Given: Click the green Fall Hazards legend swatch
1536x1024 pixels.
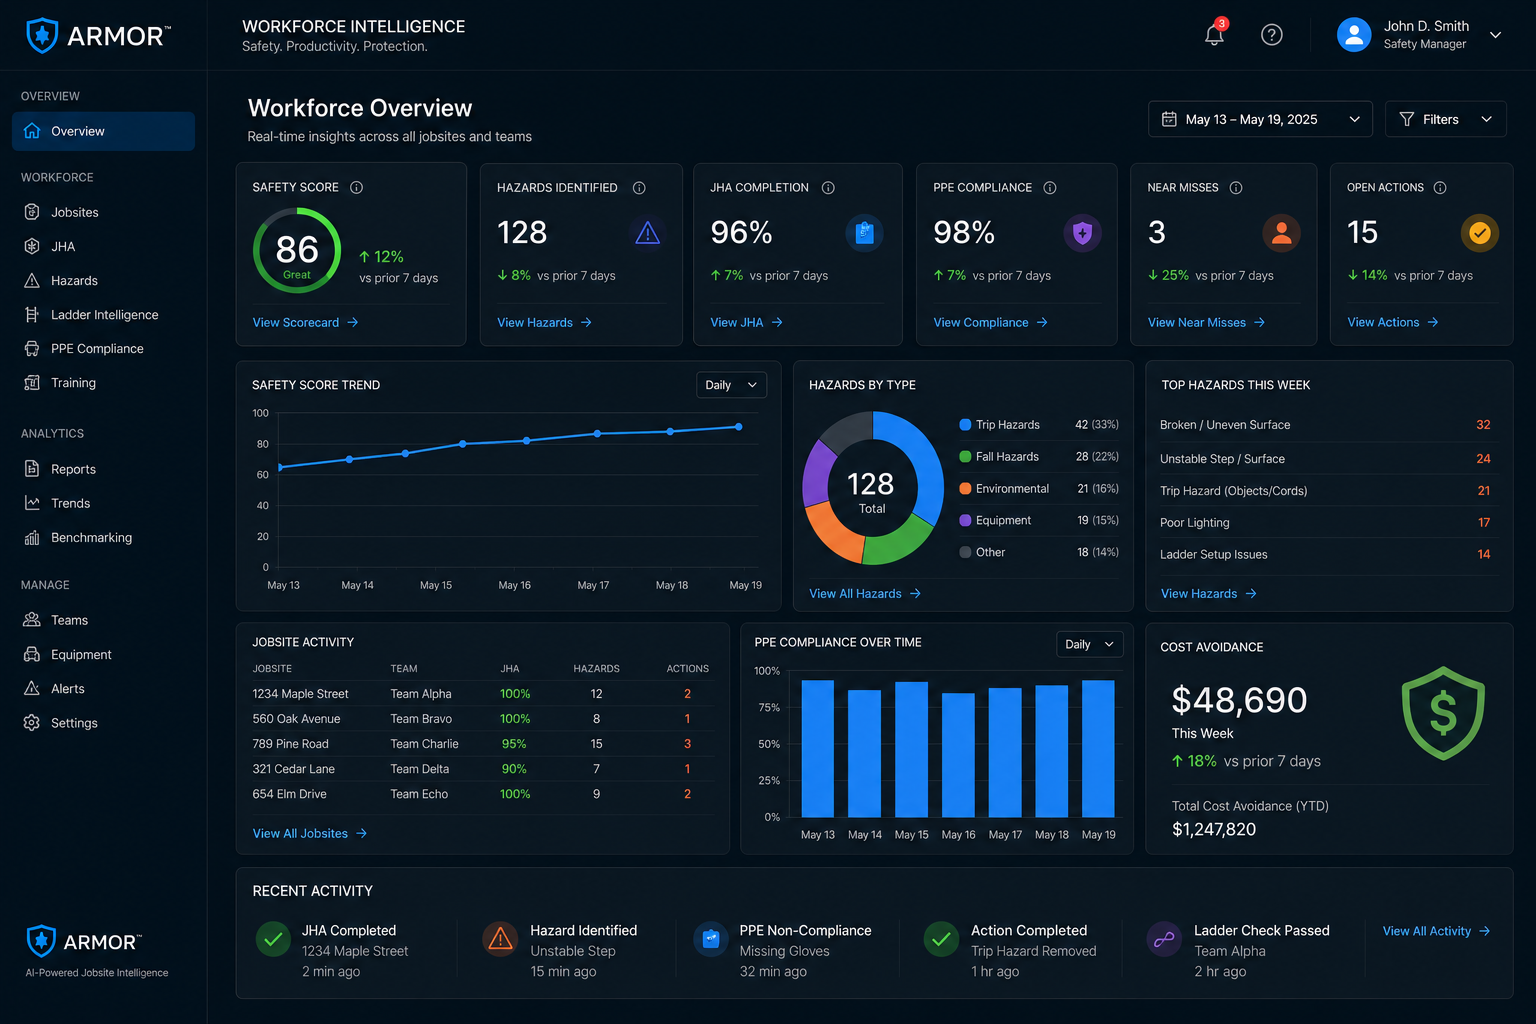Looking at the screenshot, I should (965, 457).
